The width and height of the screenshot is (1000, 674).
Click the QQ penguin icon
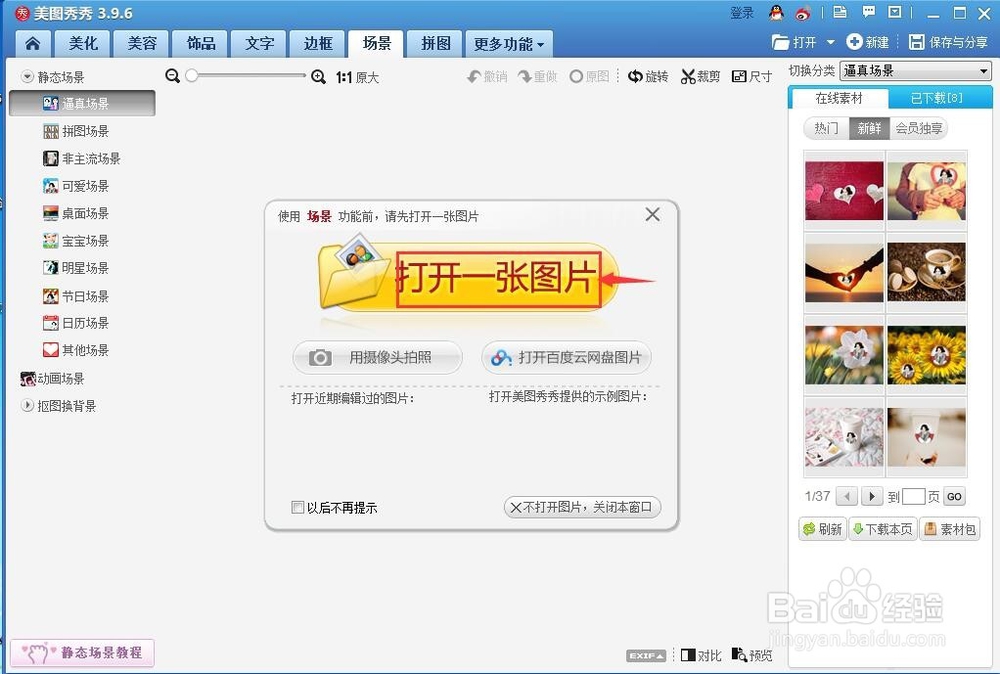(x=776, y=13)
